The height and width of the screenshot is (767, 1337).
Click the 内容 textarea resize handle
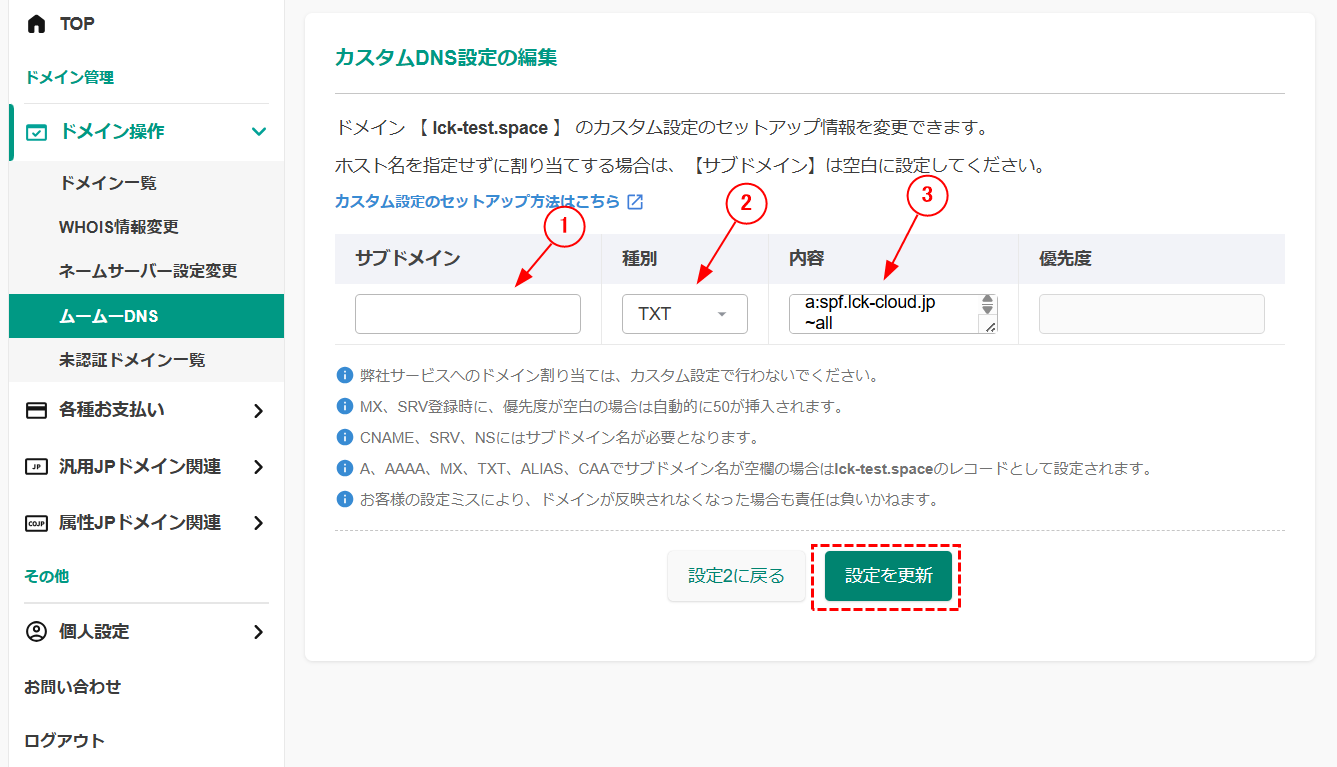tap(990, 326)
